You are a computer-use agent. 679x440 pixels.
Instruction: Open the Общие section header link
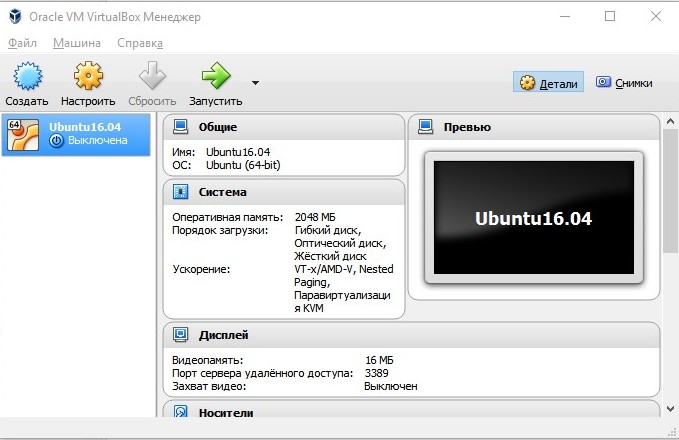[218, 127]
